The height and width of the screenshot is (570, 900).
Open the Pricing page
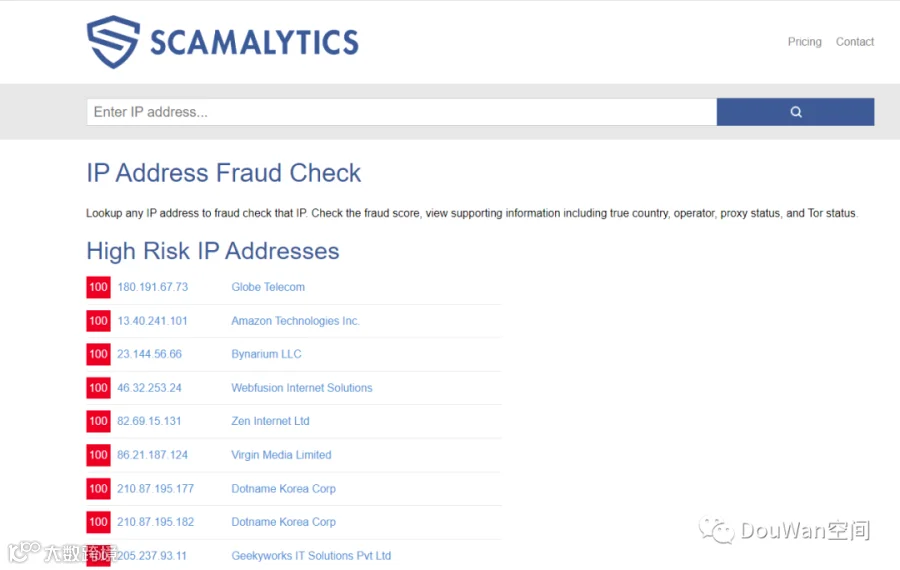(804, 42)
